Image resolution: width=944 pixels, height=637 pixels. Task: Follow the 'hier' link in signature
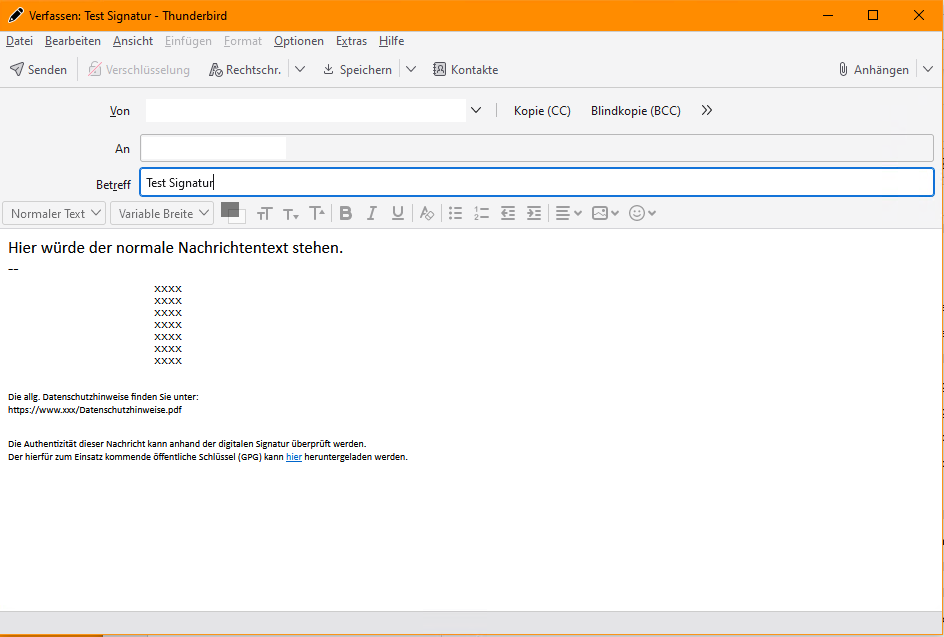(293, 457)
